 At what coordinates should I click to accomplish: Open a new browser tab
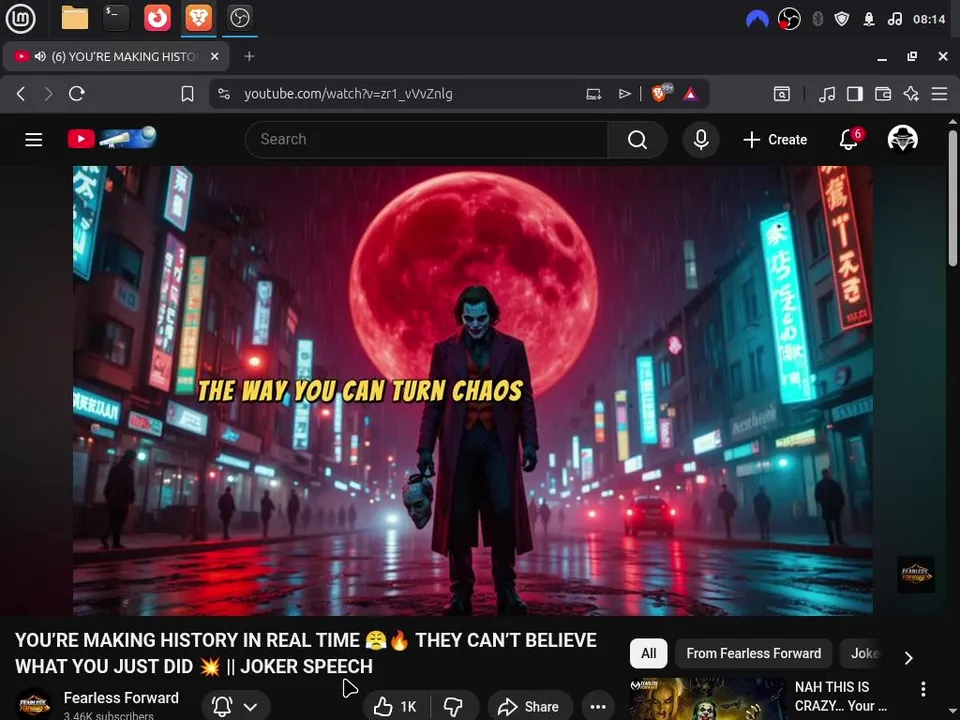249,56
